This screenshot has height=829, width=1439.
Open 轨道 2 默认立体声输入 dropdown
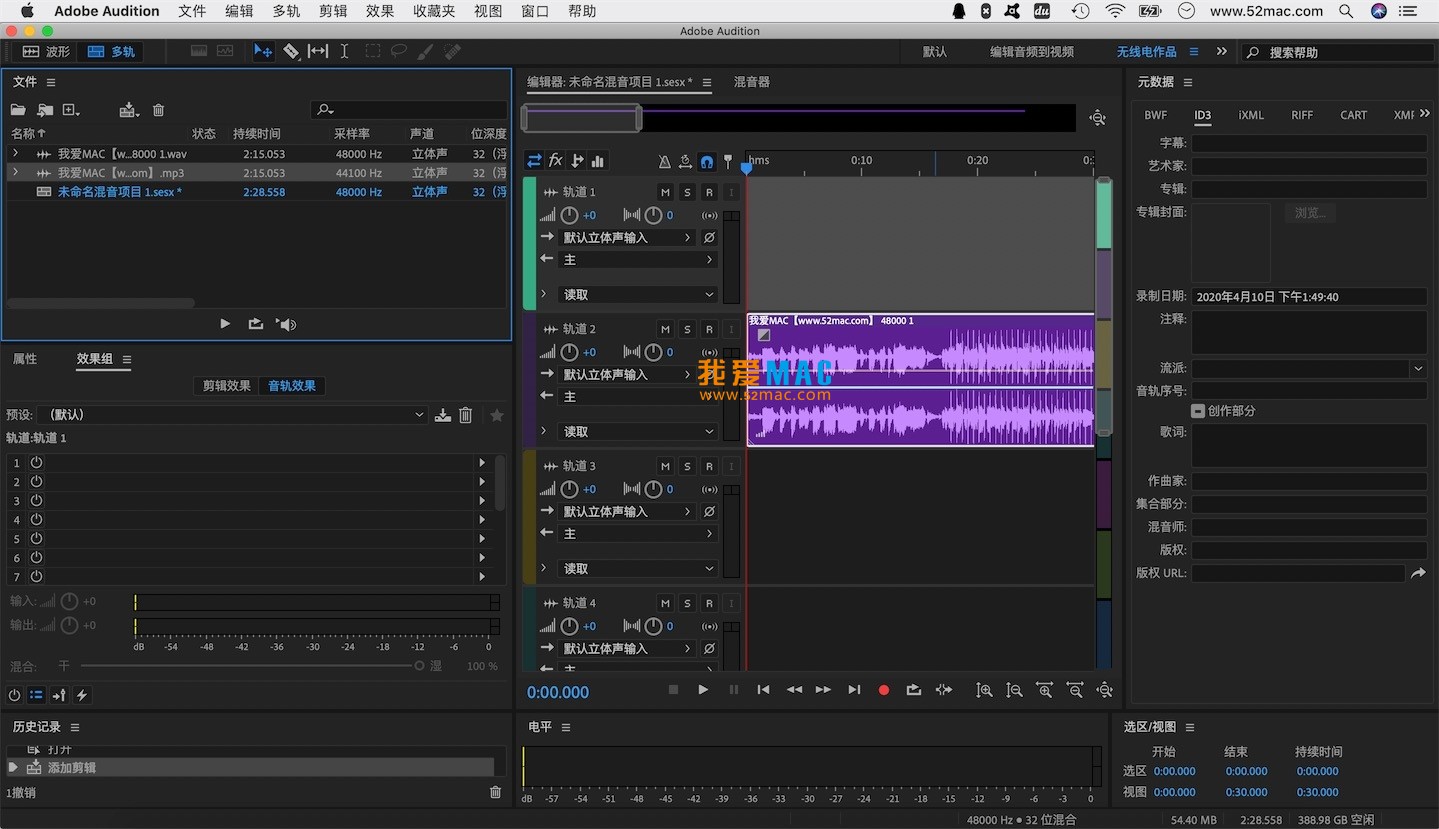click(x=627, y=375)
